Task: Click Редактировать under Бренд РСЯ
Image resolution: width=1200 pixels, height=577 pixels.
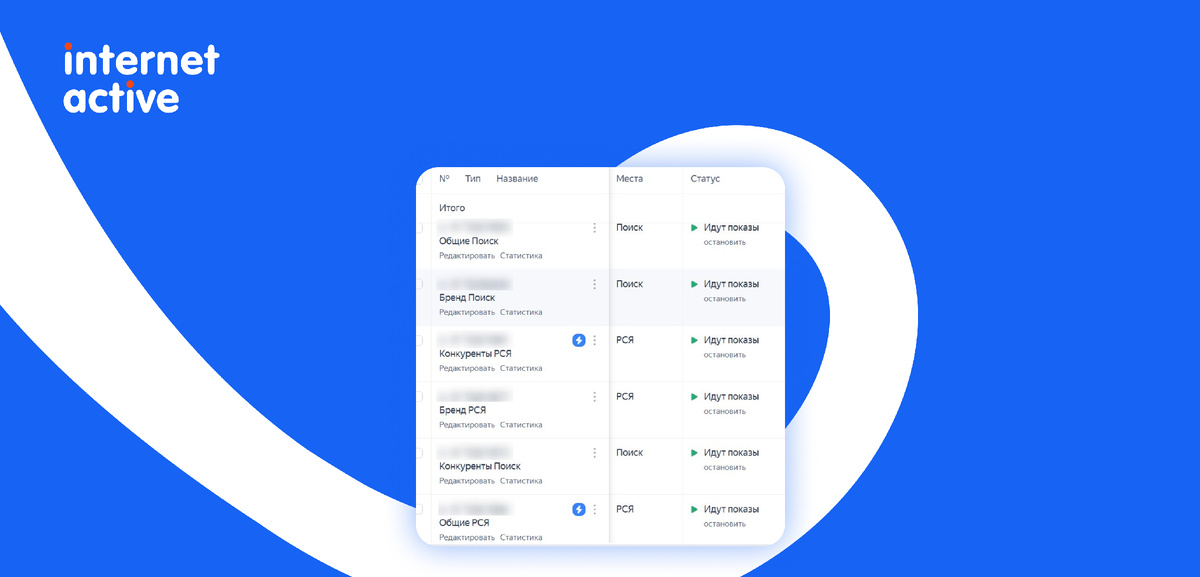Action: click(467, 425)
